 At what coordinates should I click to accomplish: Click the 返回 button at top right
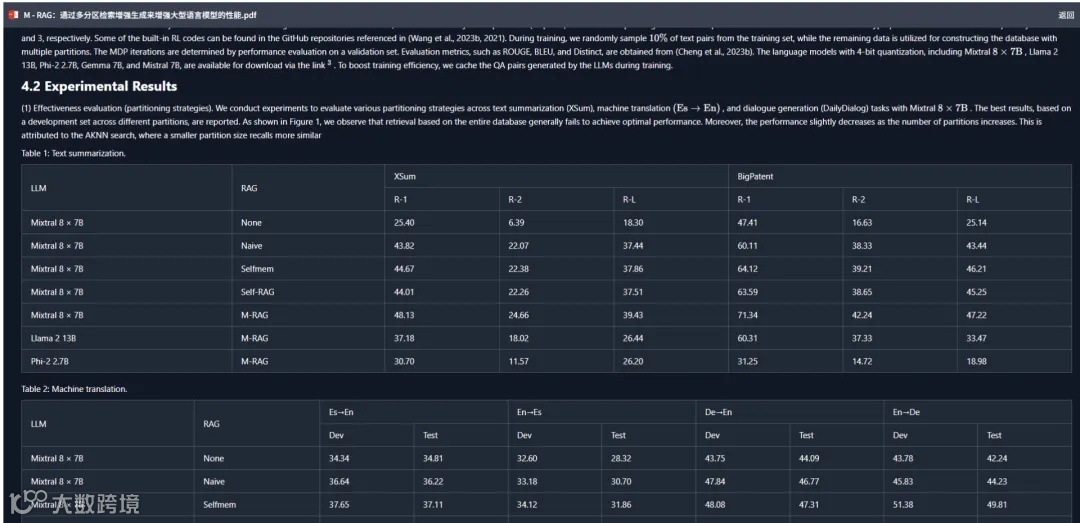click(x=1065, y=15)
